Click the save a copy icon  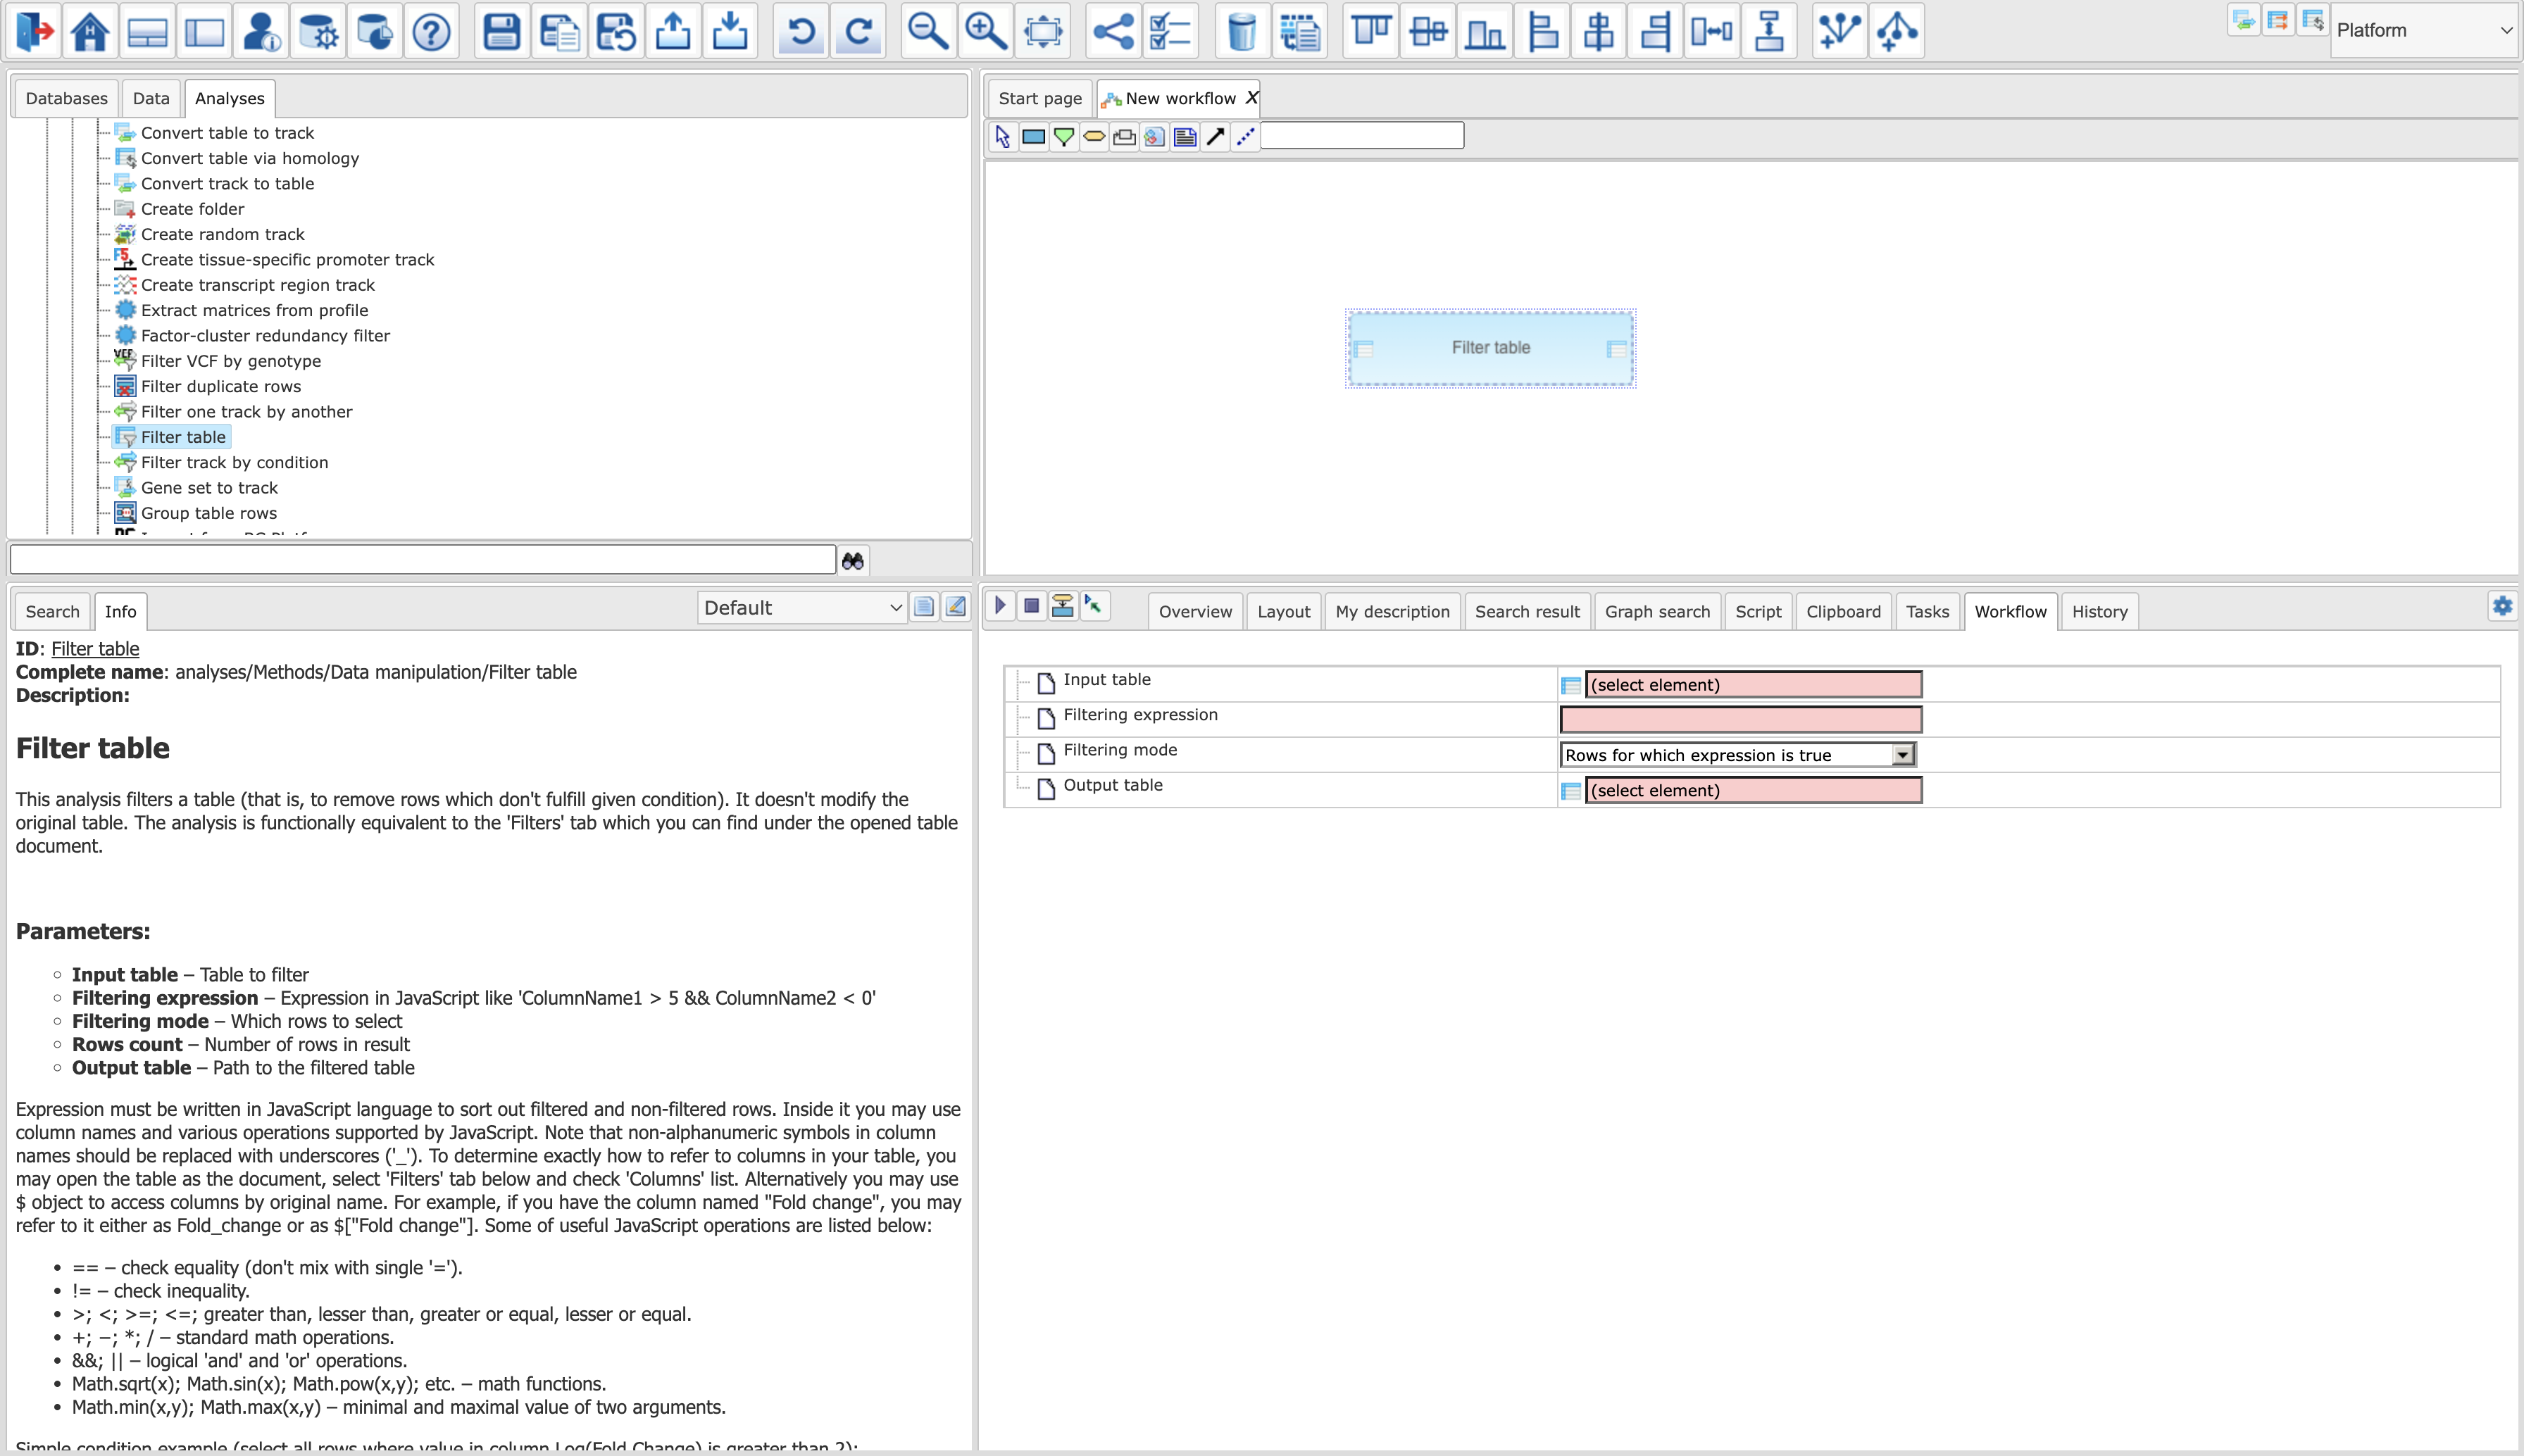[x=559, y=31]
